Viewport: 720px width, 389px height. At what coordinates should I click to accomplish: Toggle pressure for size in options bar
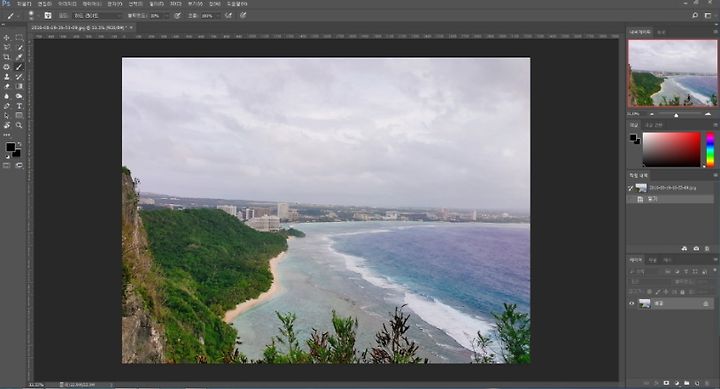pos(243,15)
